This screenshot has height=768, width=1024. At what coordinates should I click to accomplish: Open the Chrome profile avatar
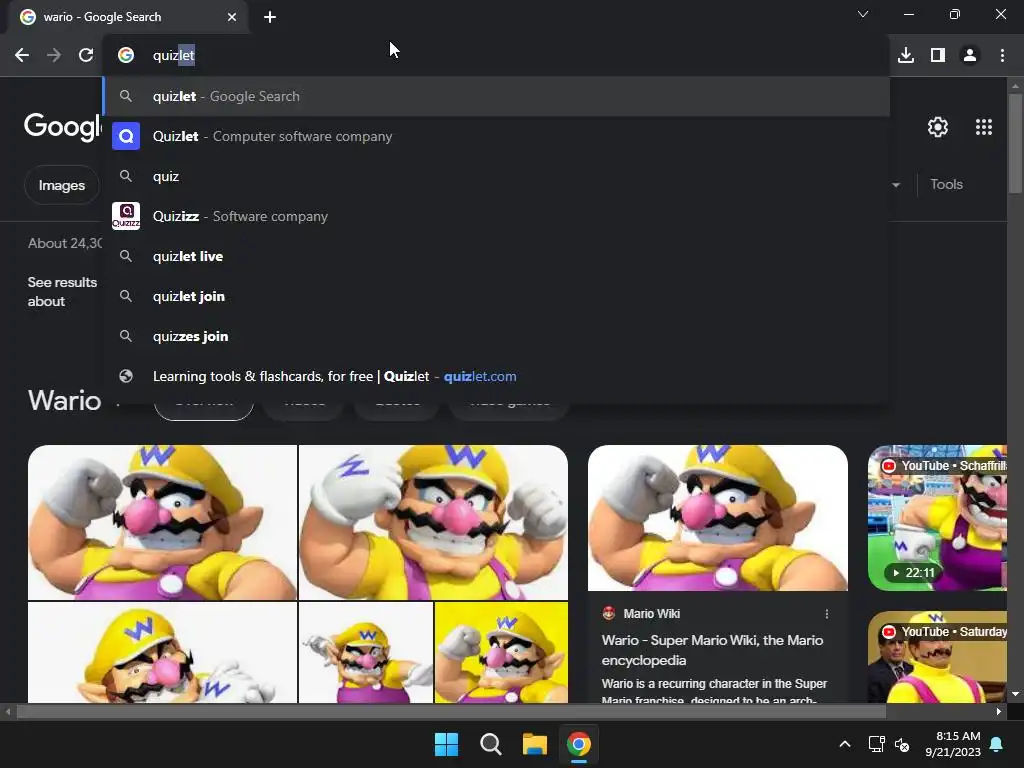(x=970, y=56)
